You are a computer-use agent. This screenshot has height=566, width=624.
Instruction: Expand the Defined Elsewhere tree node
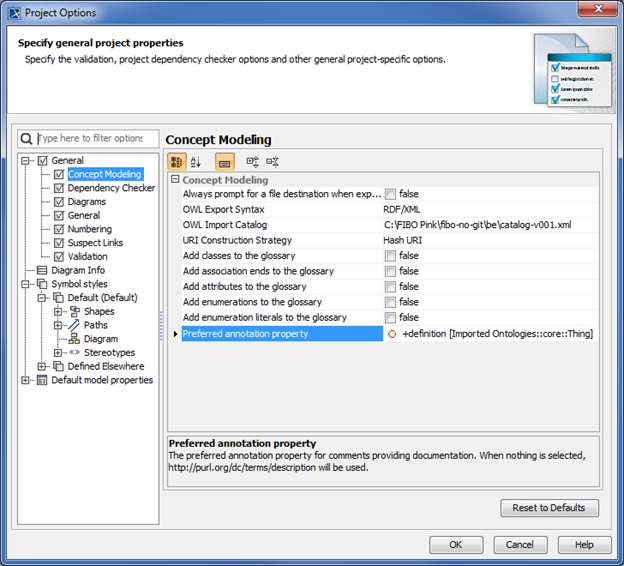point(41,366)
